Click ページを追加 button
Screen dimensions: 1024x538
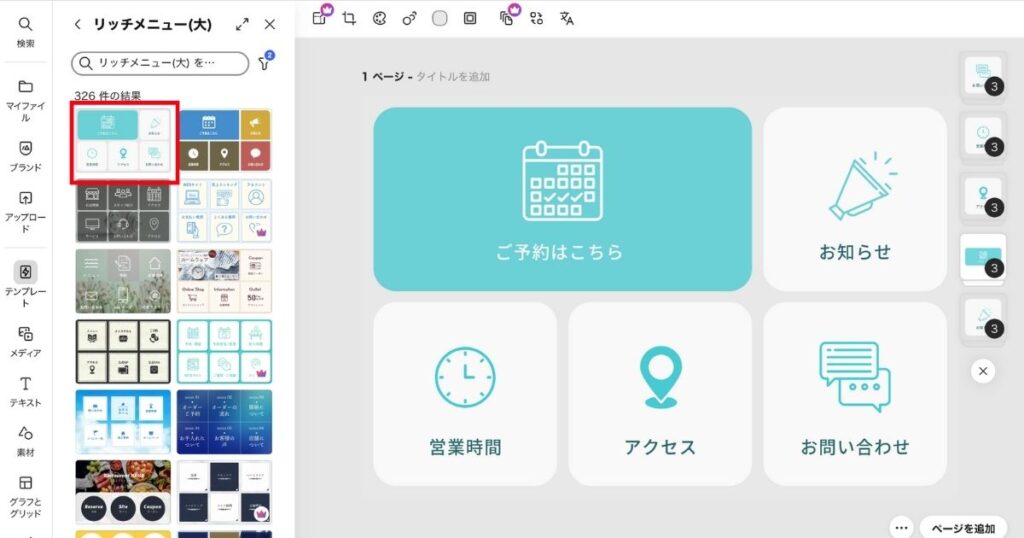pyautogui.click(x=963, y=527)
